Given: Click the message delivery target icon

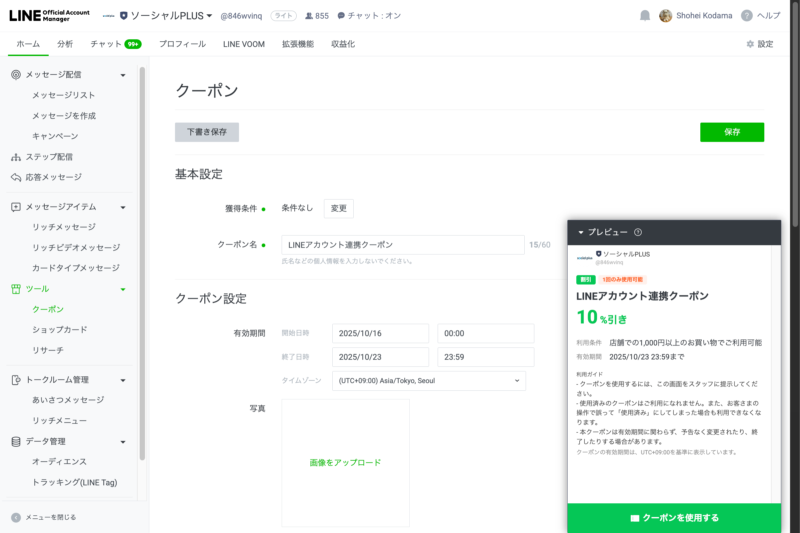Looking at the screenshot, I should pyautogui.click(x=16, y=74).
